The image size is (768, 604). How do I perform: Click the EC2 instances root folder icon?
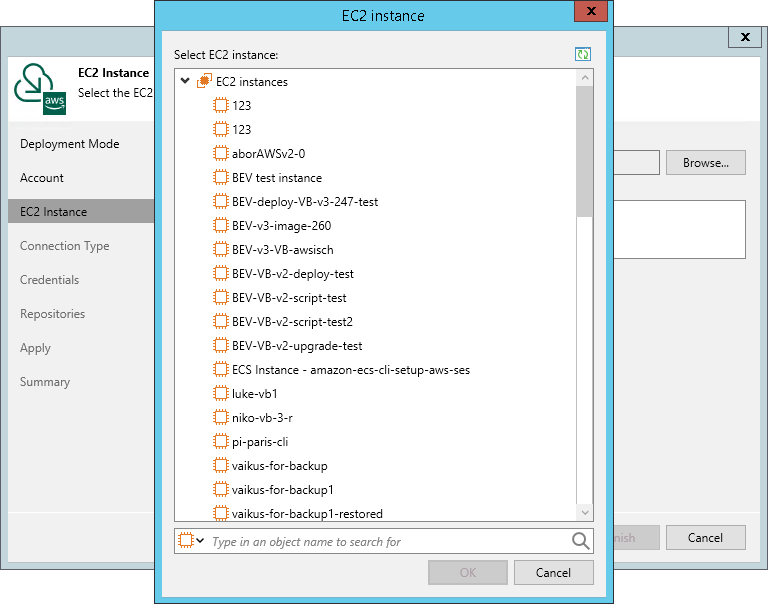coord(204,81)
